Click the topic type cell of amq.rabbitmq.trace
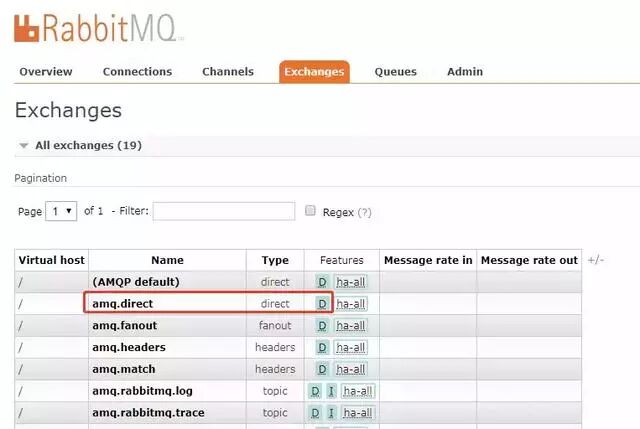 [275, 413]
